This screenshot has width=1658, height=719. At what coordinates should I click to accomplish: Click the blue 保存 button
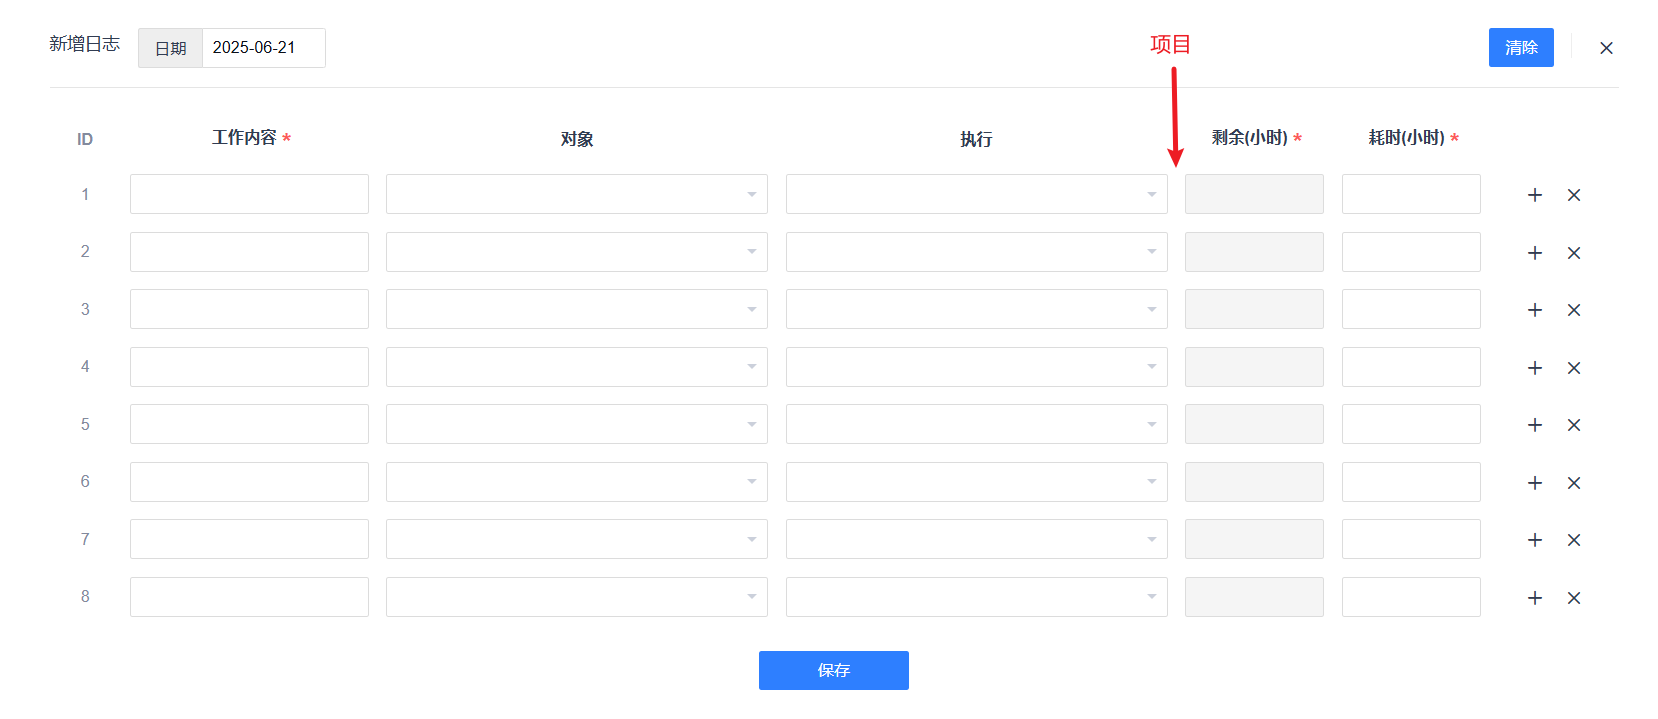834,670
